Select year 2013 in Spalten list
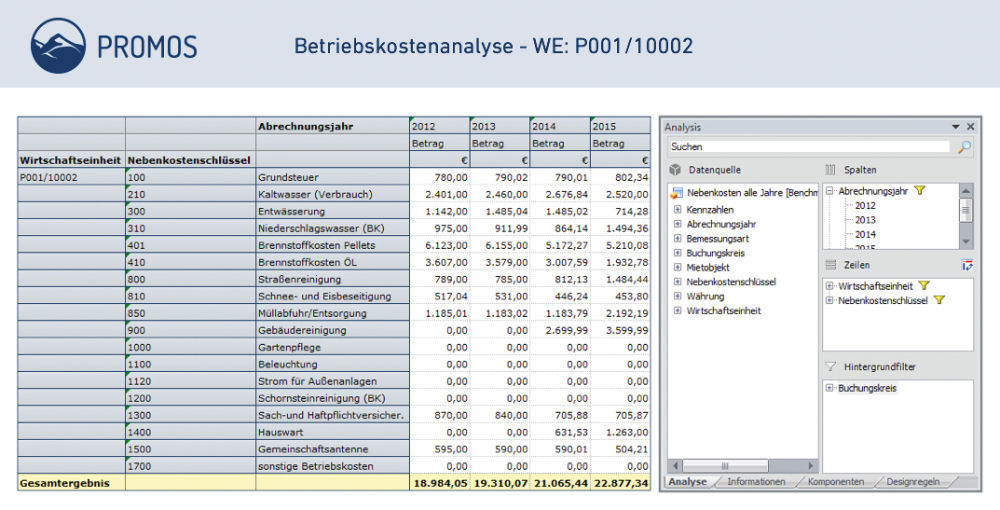 tap(865, 220)
